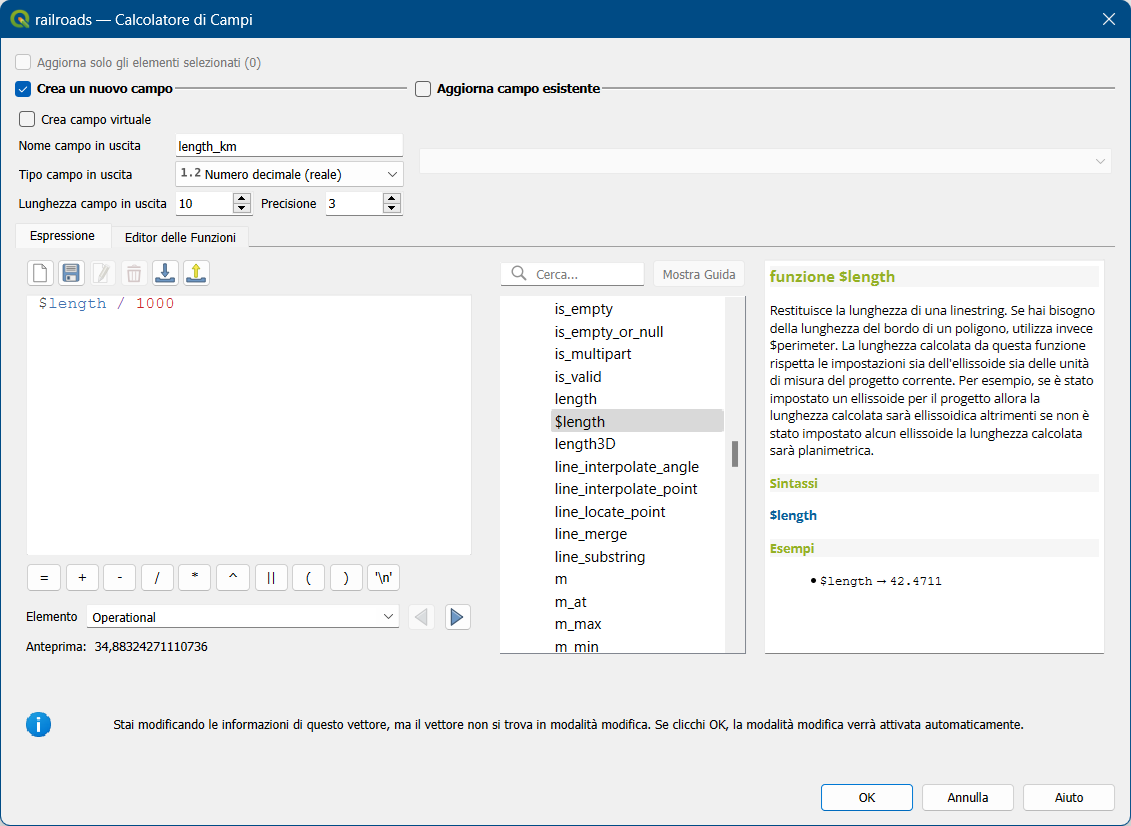1131x826 pixels.
Task: Click the 'Cerca...' search field
Action: 573,274
